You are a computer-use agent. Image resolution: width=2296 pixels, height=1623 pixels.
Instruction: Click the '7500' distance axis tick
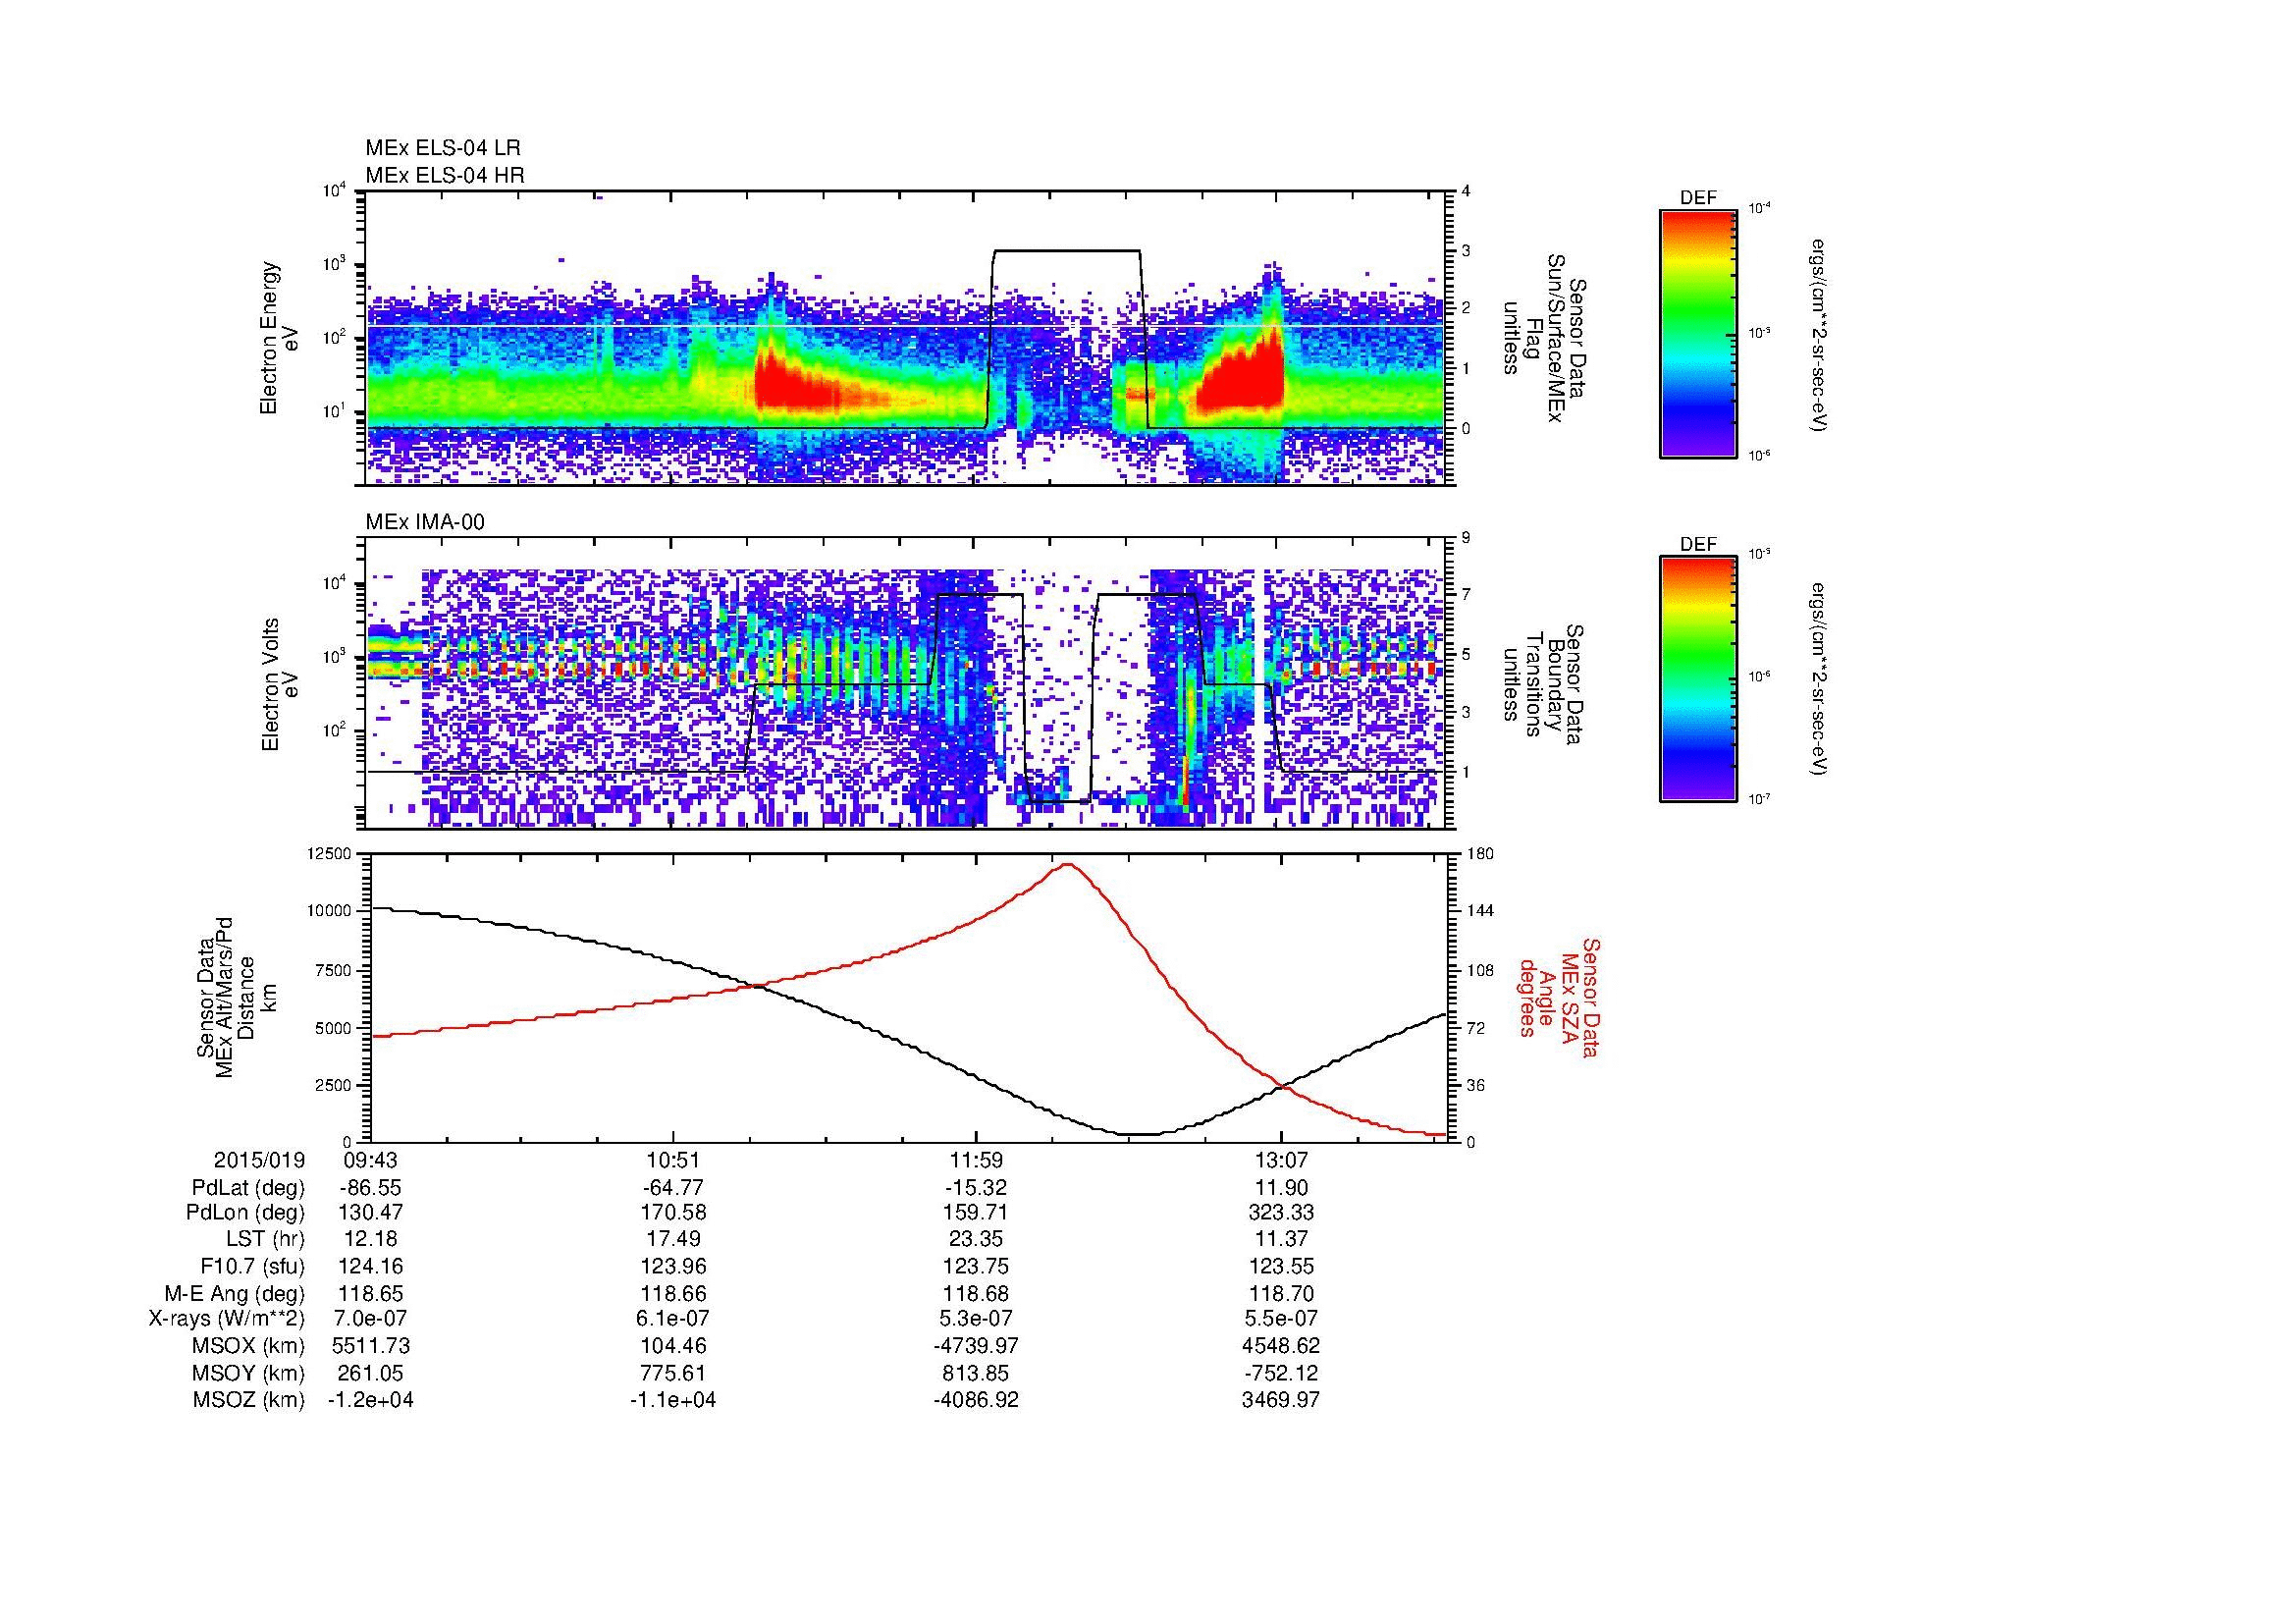335,970
